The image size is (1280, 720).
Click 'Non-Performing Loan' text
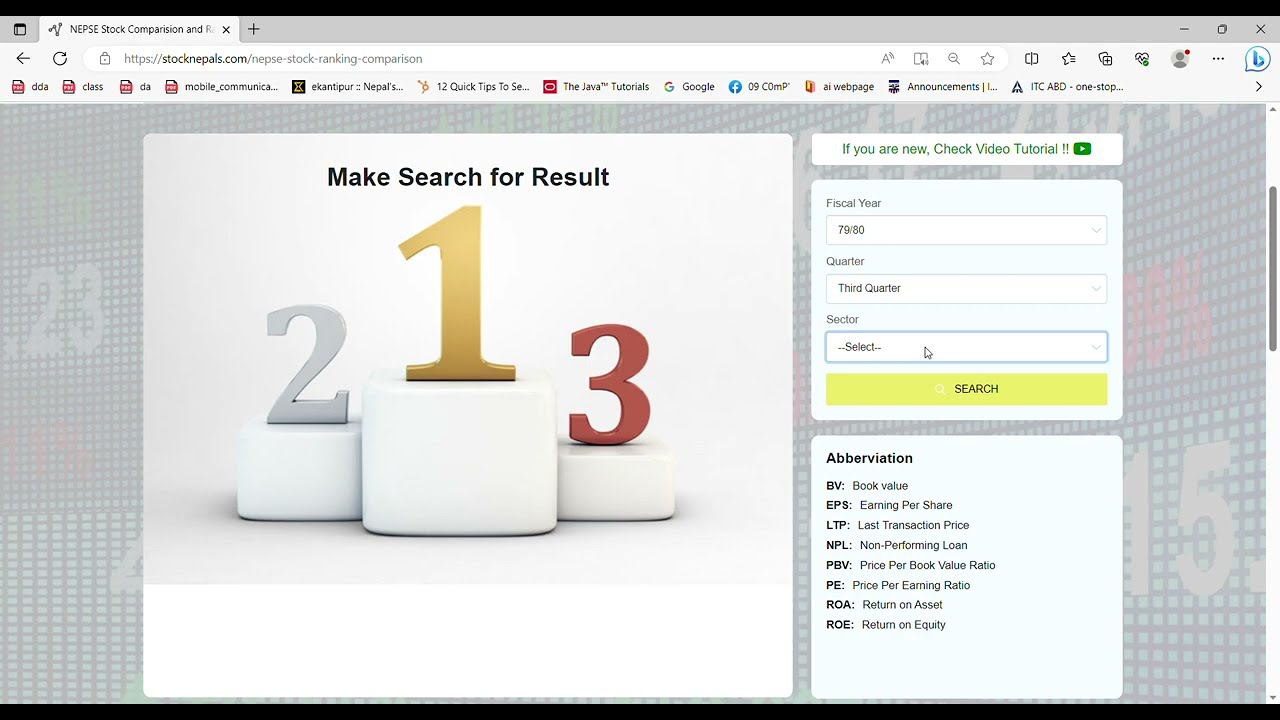click(913, 545)
